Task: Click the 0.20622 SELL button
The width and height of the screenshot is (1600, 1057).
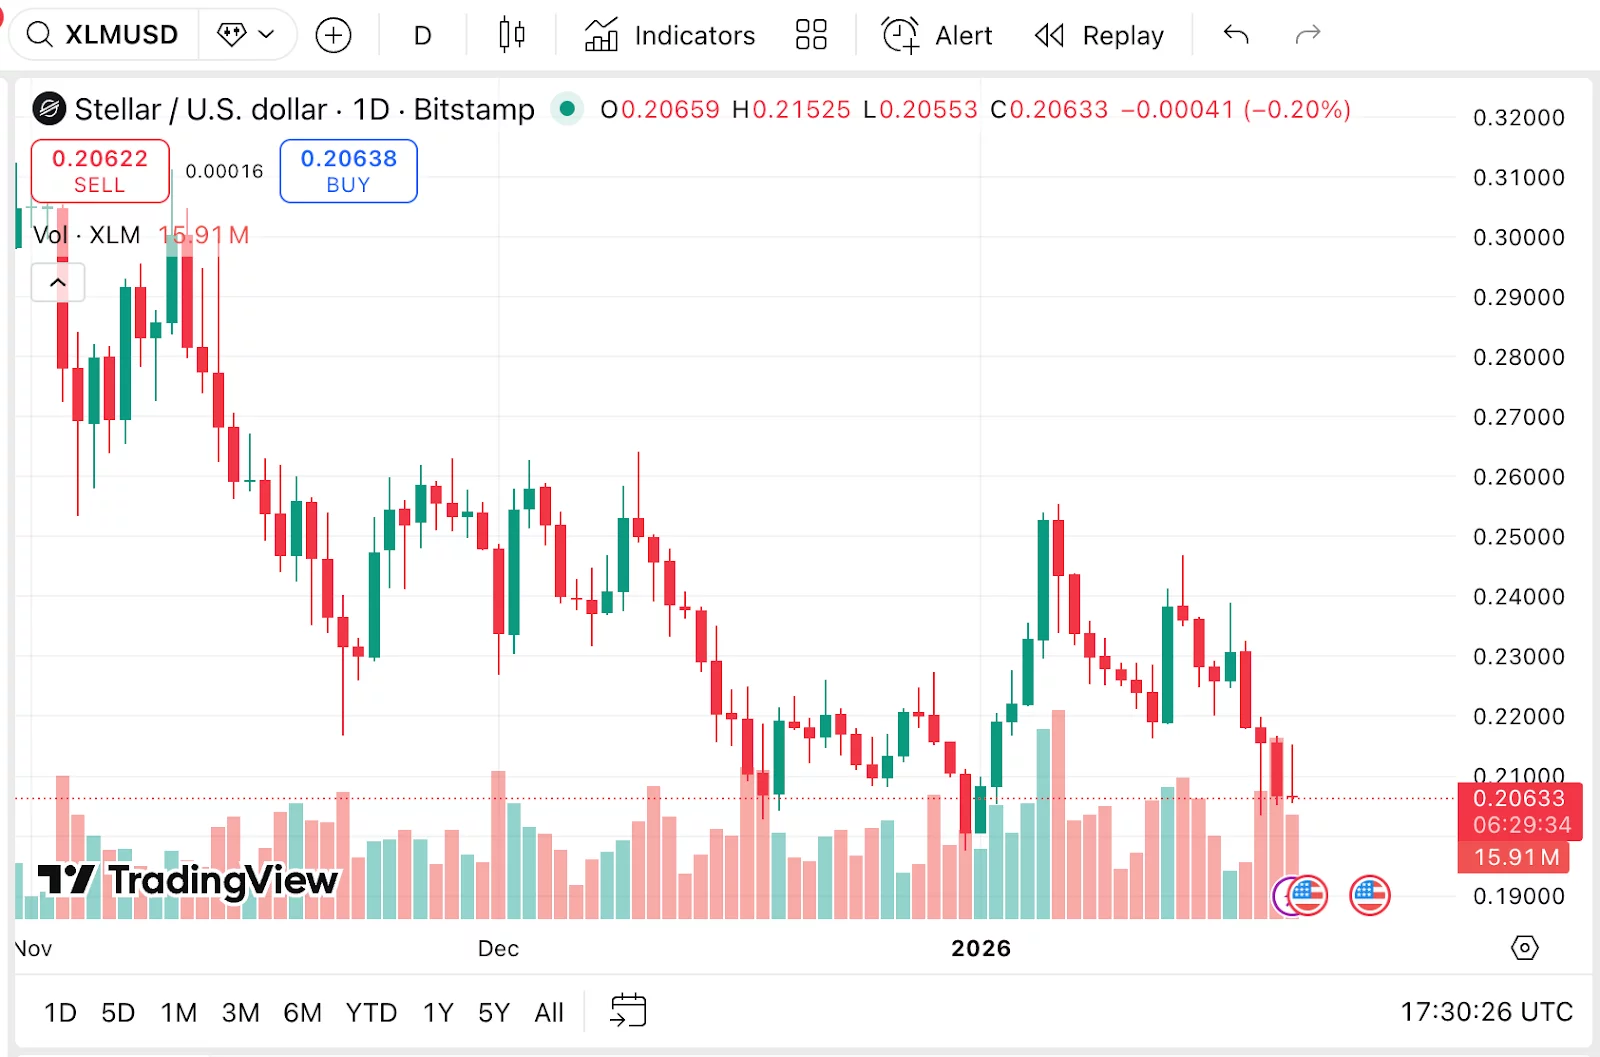Action: [100, 170]
